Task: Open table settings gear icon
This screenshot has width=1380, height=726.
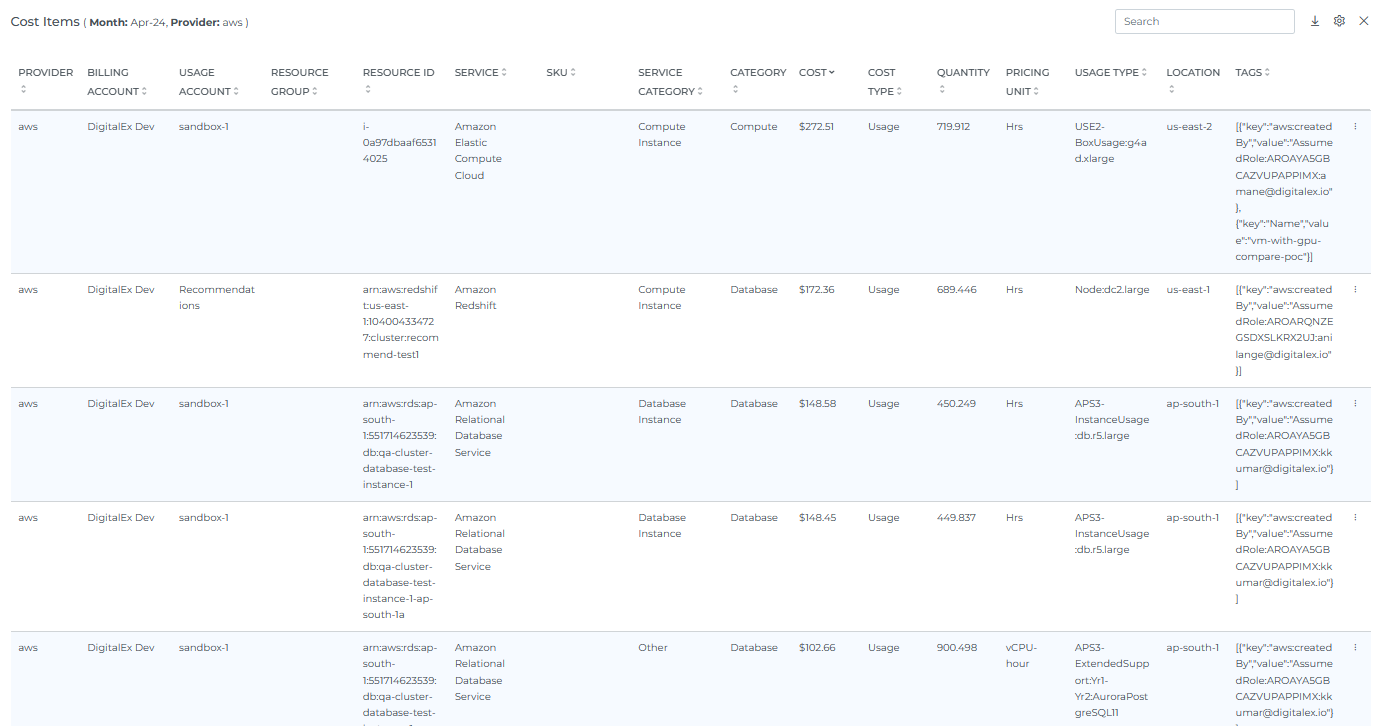Action: coord(1339,21)
